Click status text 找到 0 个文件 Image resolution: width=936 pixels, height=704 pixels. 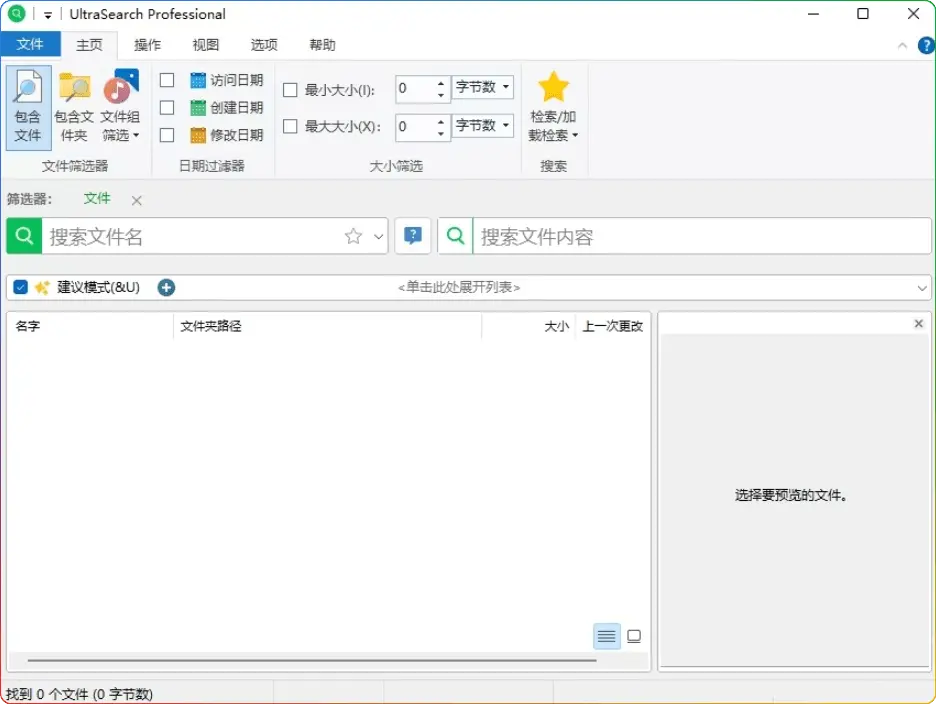pos(80,694)
